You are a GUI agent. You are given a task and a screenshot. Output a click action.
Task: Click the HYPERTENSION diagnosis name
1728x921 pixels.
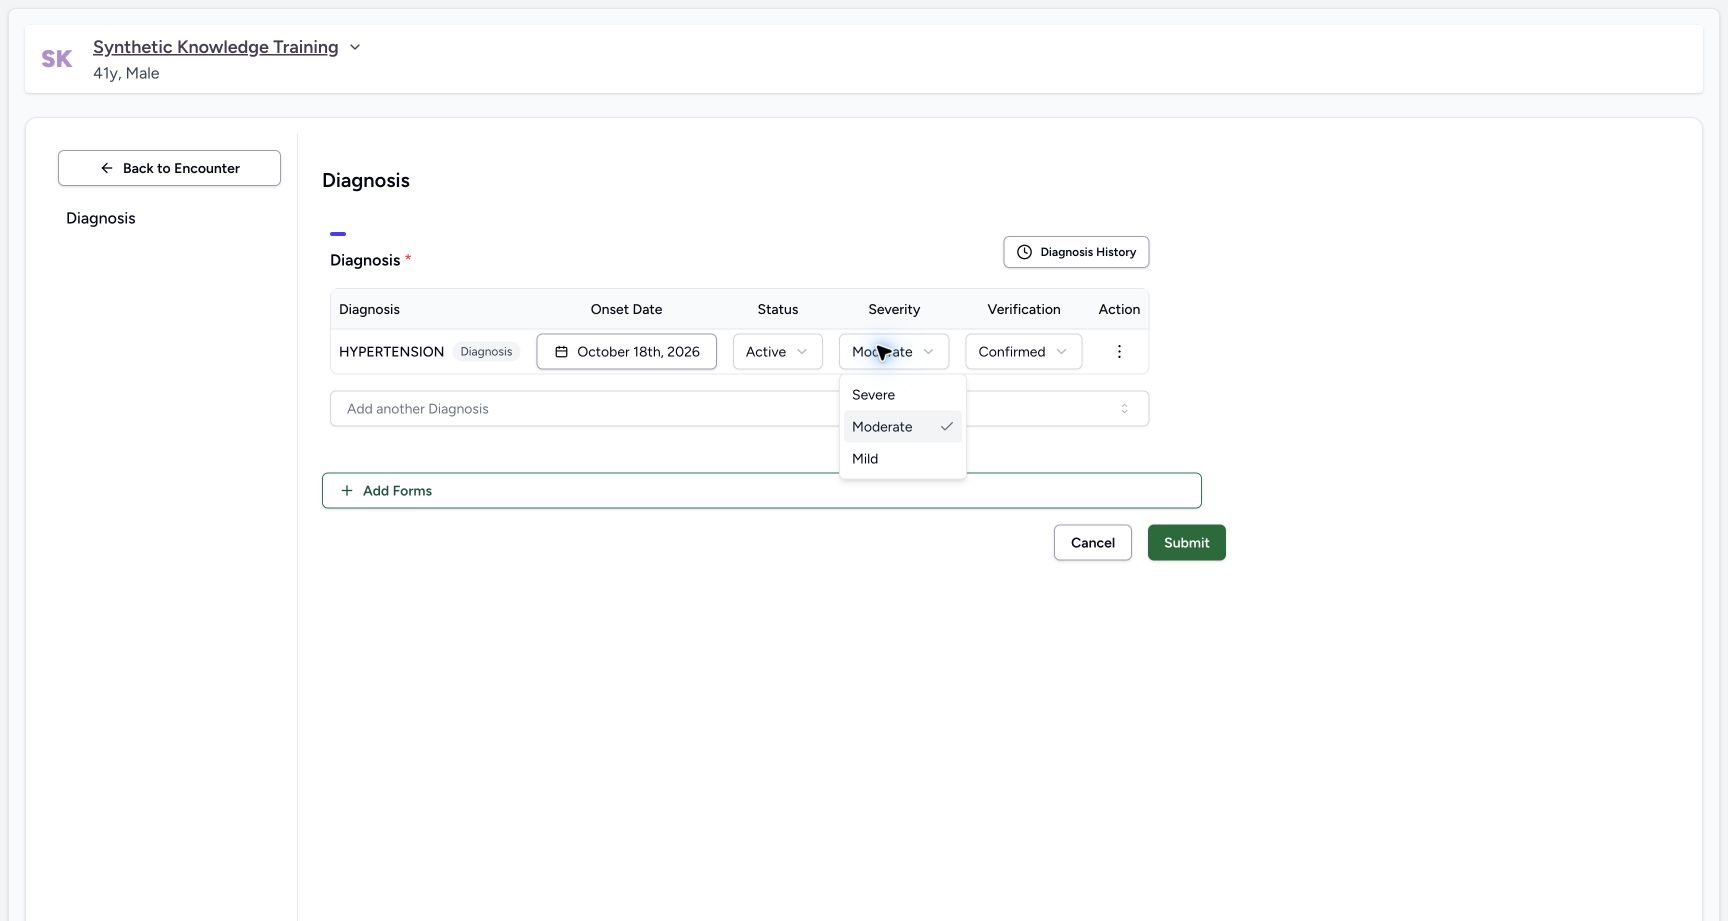[391, 352]
